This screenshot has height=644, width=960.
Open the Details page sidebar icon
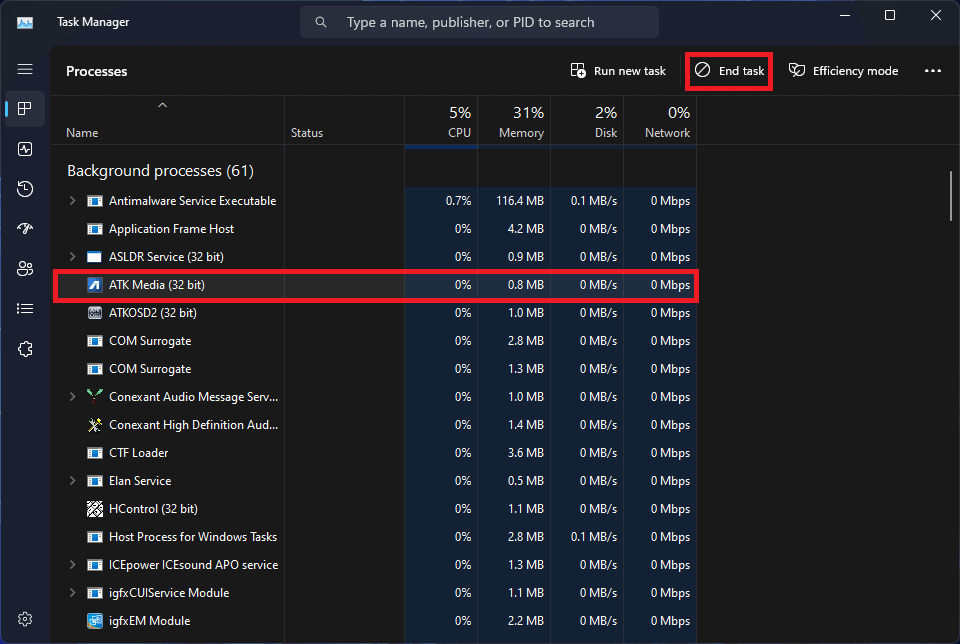[x=25, y=309]
